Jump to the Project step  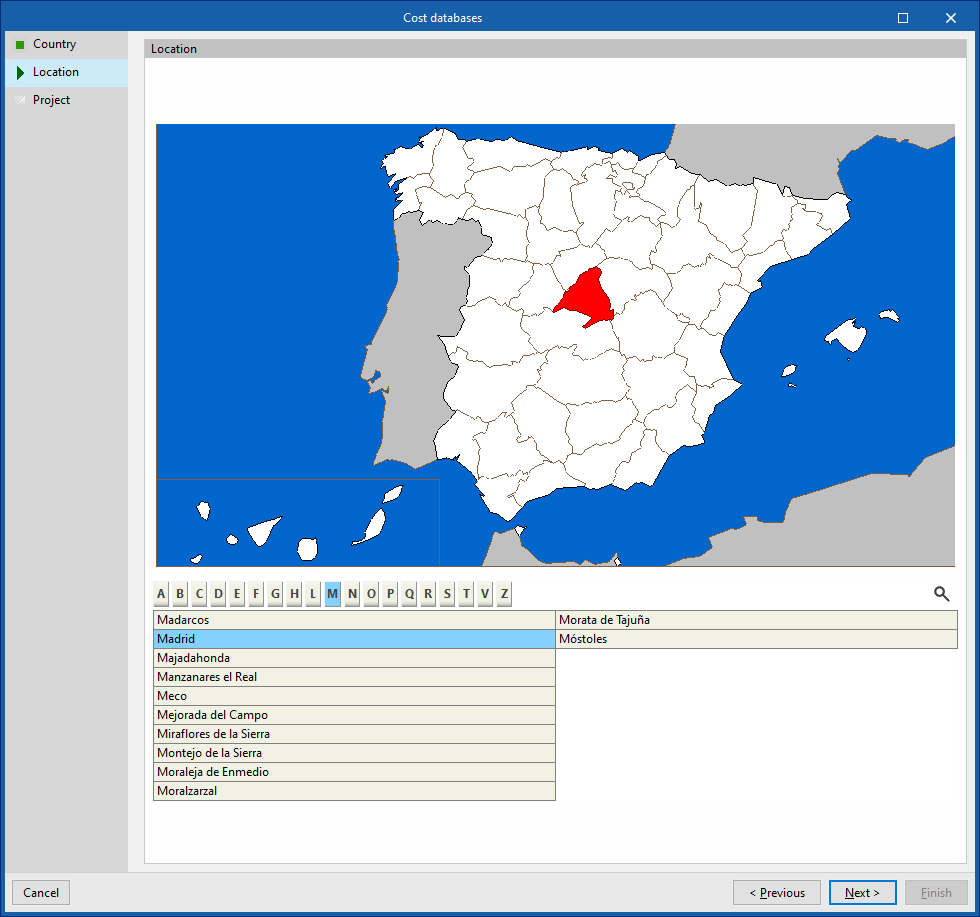click(67, 100)
